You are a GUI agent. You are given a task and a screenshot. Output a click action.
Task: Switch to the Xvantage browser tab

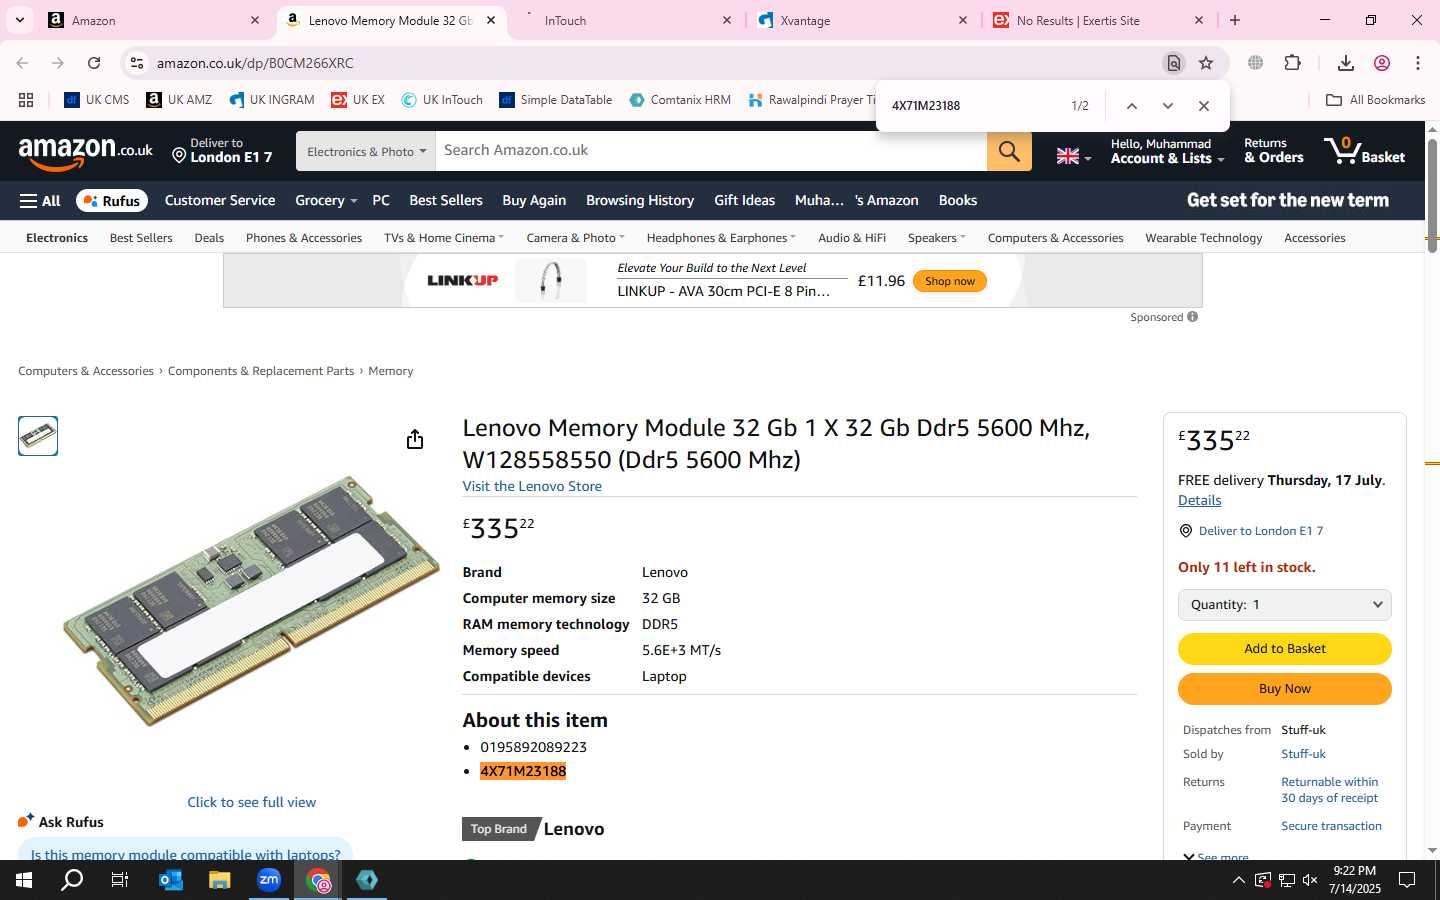[862, 20]
